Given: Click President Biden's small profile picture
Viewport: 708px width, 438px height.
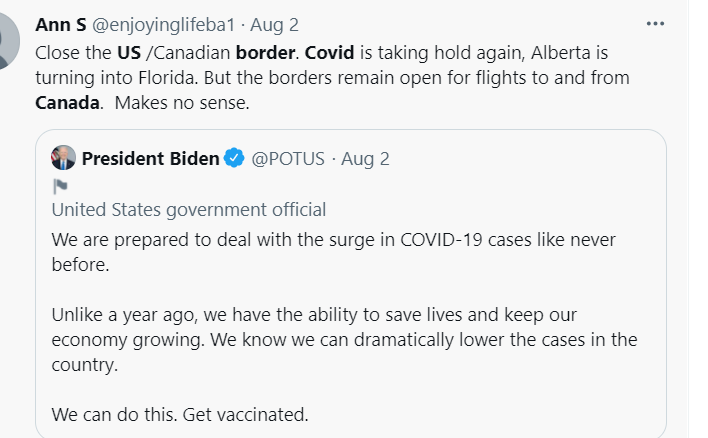Looking at the screenshot, I should tap(64, 158).
